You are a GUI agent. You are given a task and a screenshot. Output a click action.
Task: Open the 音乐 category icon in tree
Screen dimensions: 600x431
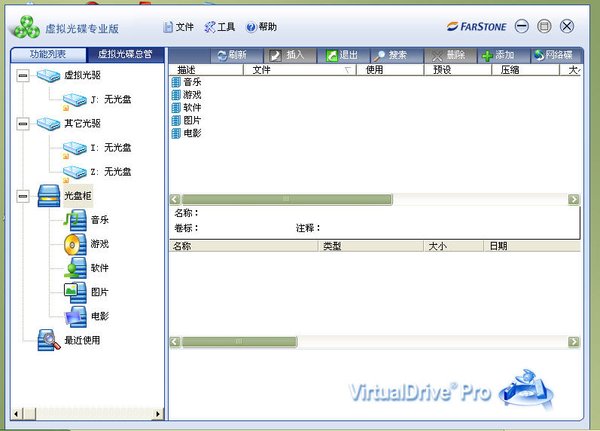pos(75,220)
